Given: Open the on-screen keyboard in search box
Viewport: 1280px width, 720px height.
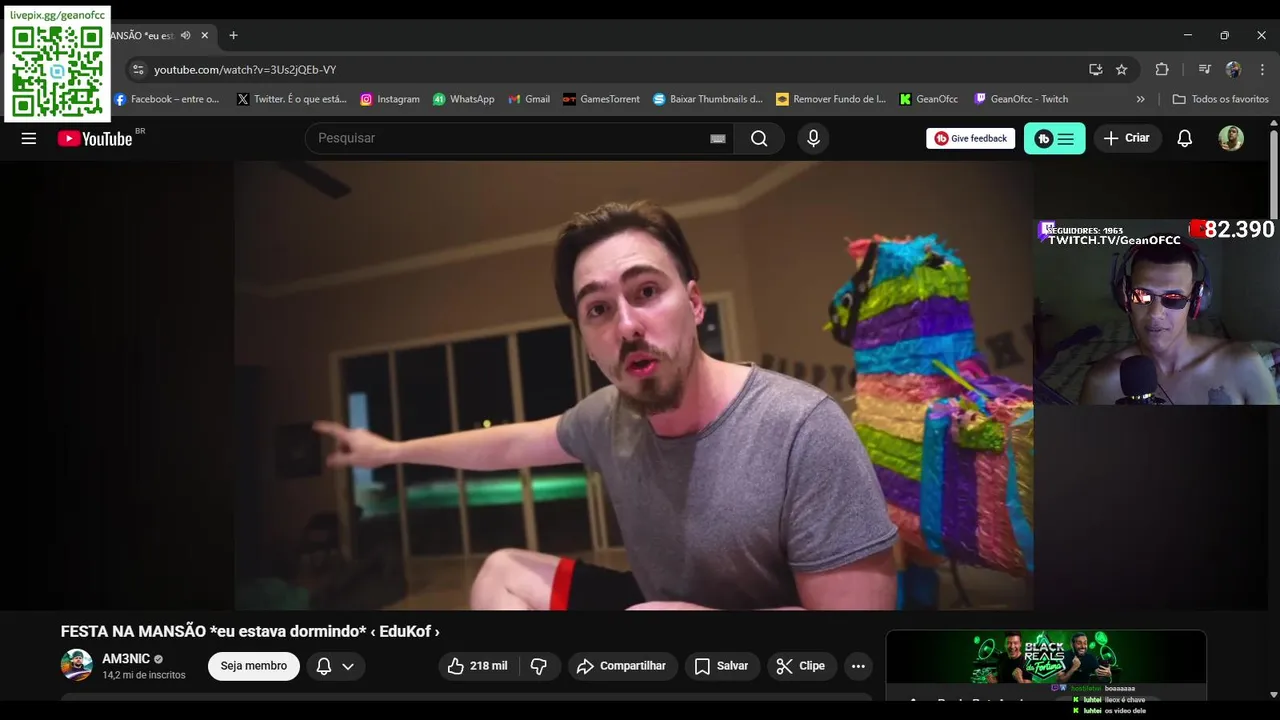Looking at the screenshot, I should 718,139.
